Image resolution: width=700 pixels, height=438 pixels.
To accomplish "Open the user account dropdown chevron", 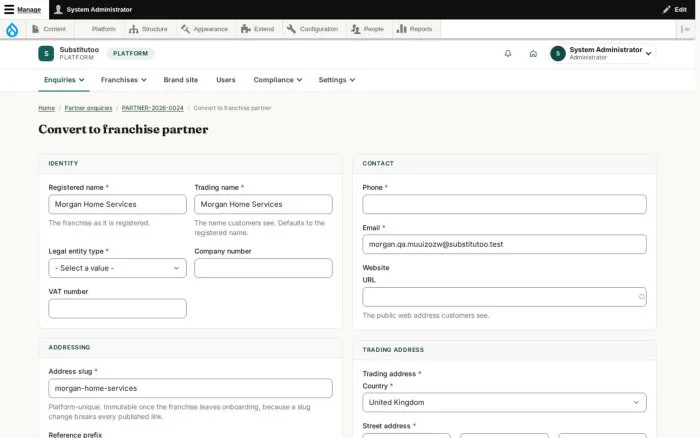I will (648, 54).
